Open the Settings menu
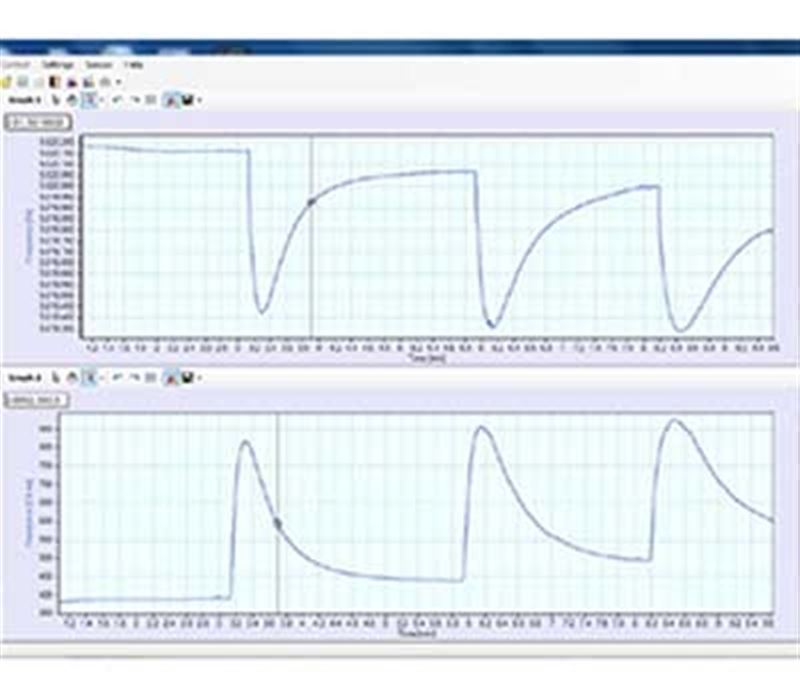 [x=58, y=64]
